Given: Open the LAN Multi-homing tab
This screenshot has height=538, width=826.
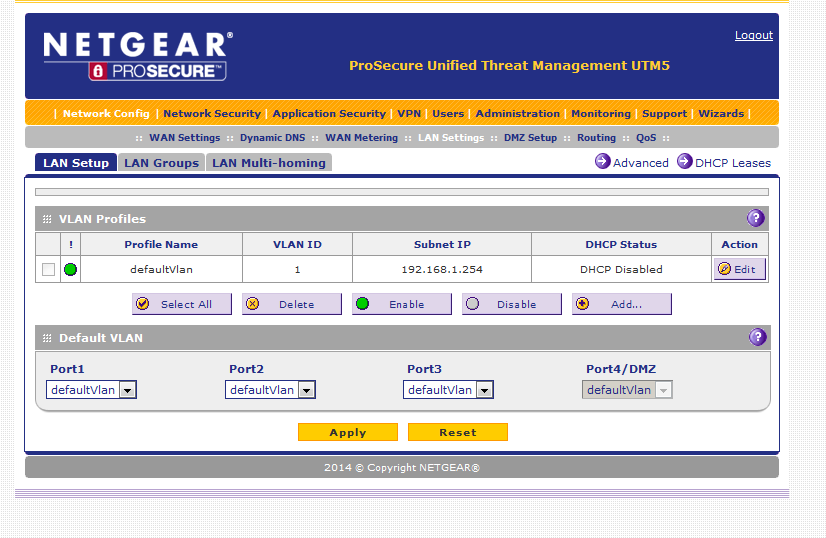Looking at the screenshot, I should pos(268,163).
